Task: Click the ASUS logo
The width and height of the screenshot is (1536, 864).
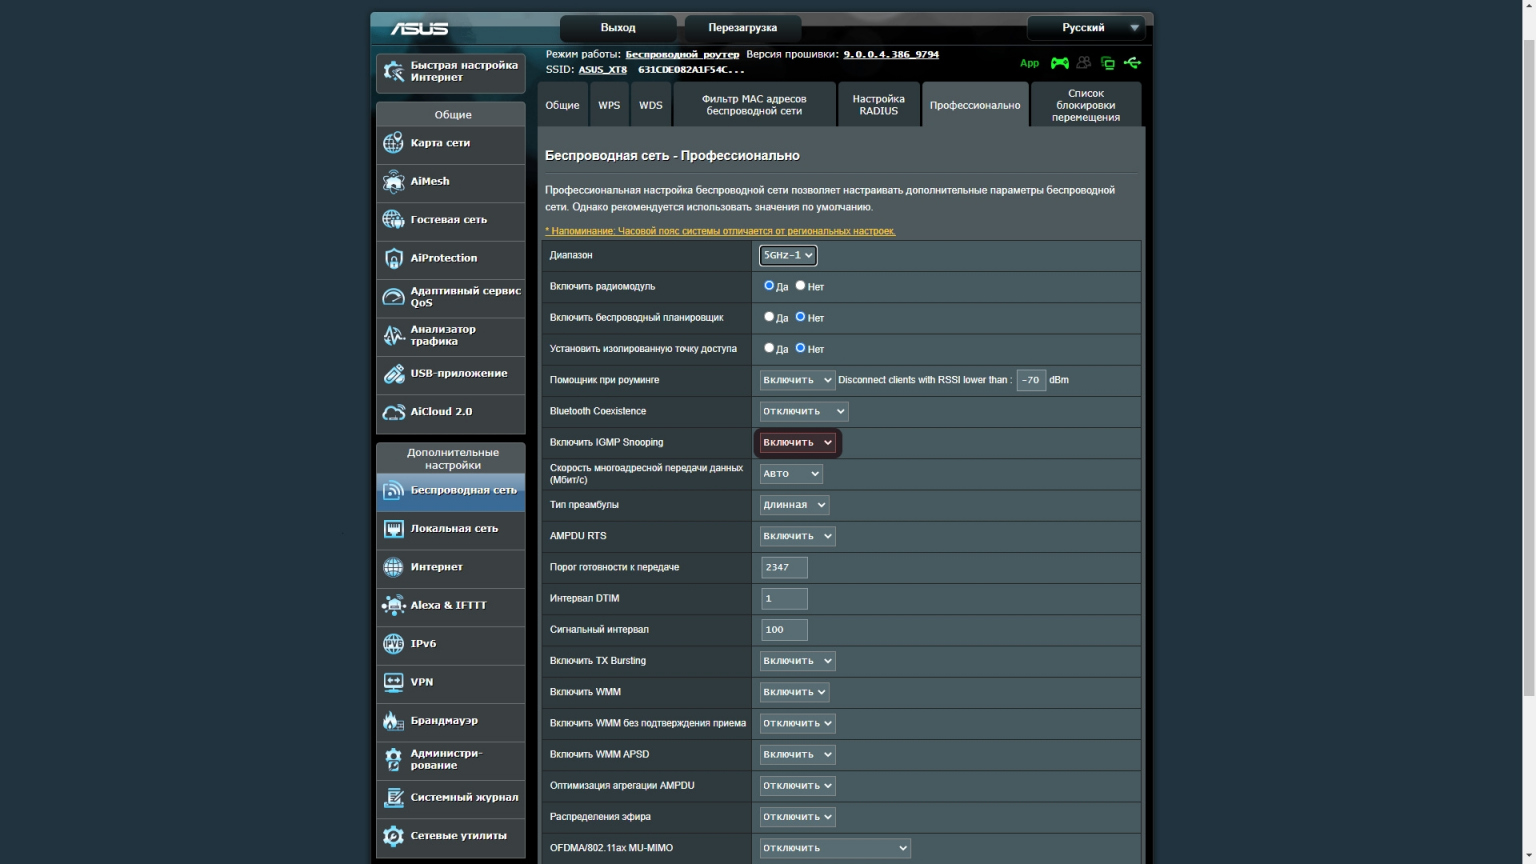Action: click(419, 29)
